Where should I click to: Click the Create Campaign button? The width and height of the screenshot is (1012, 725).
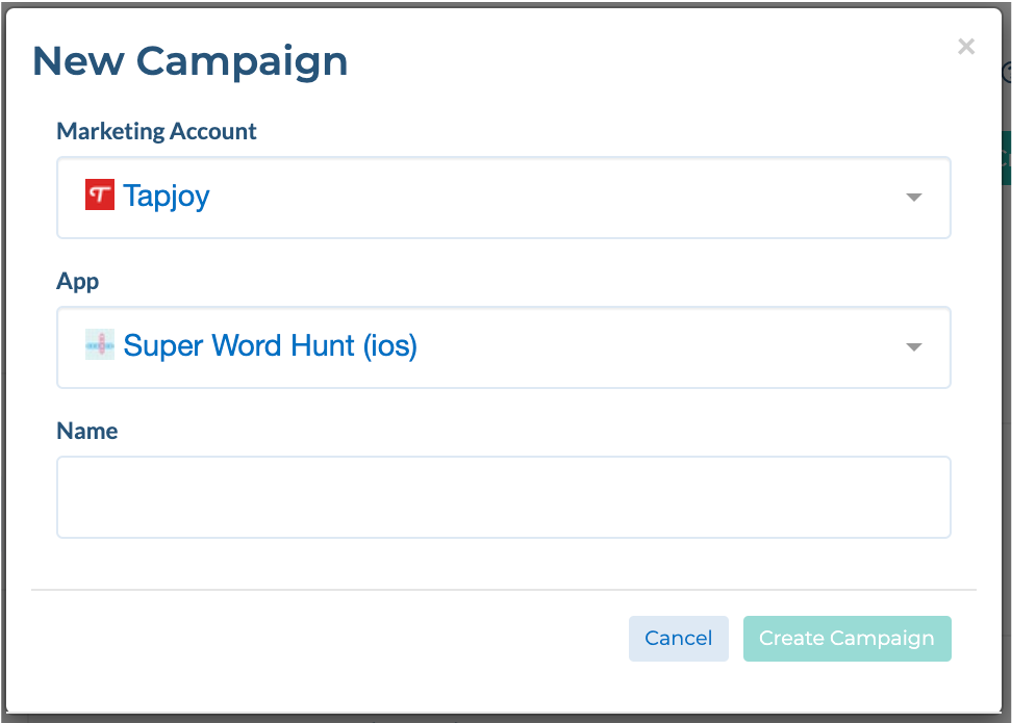pos(846,638)
